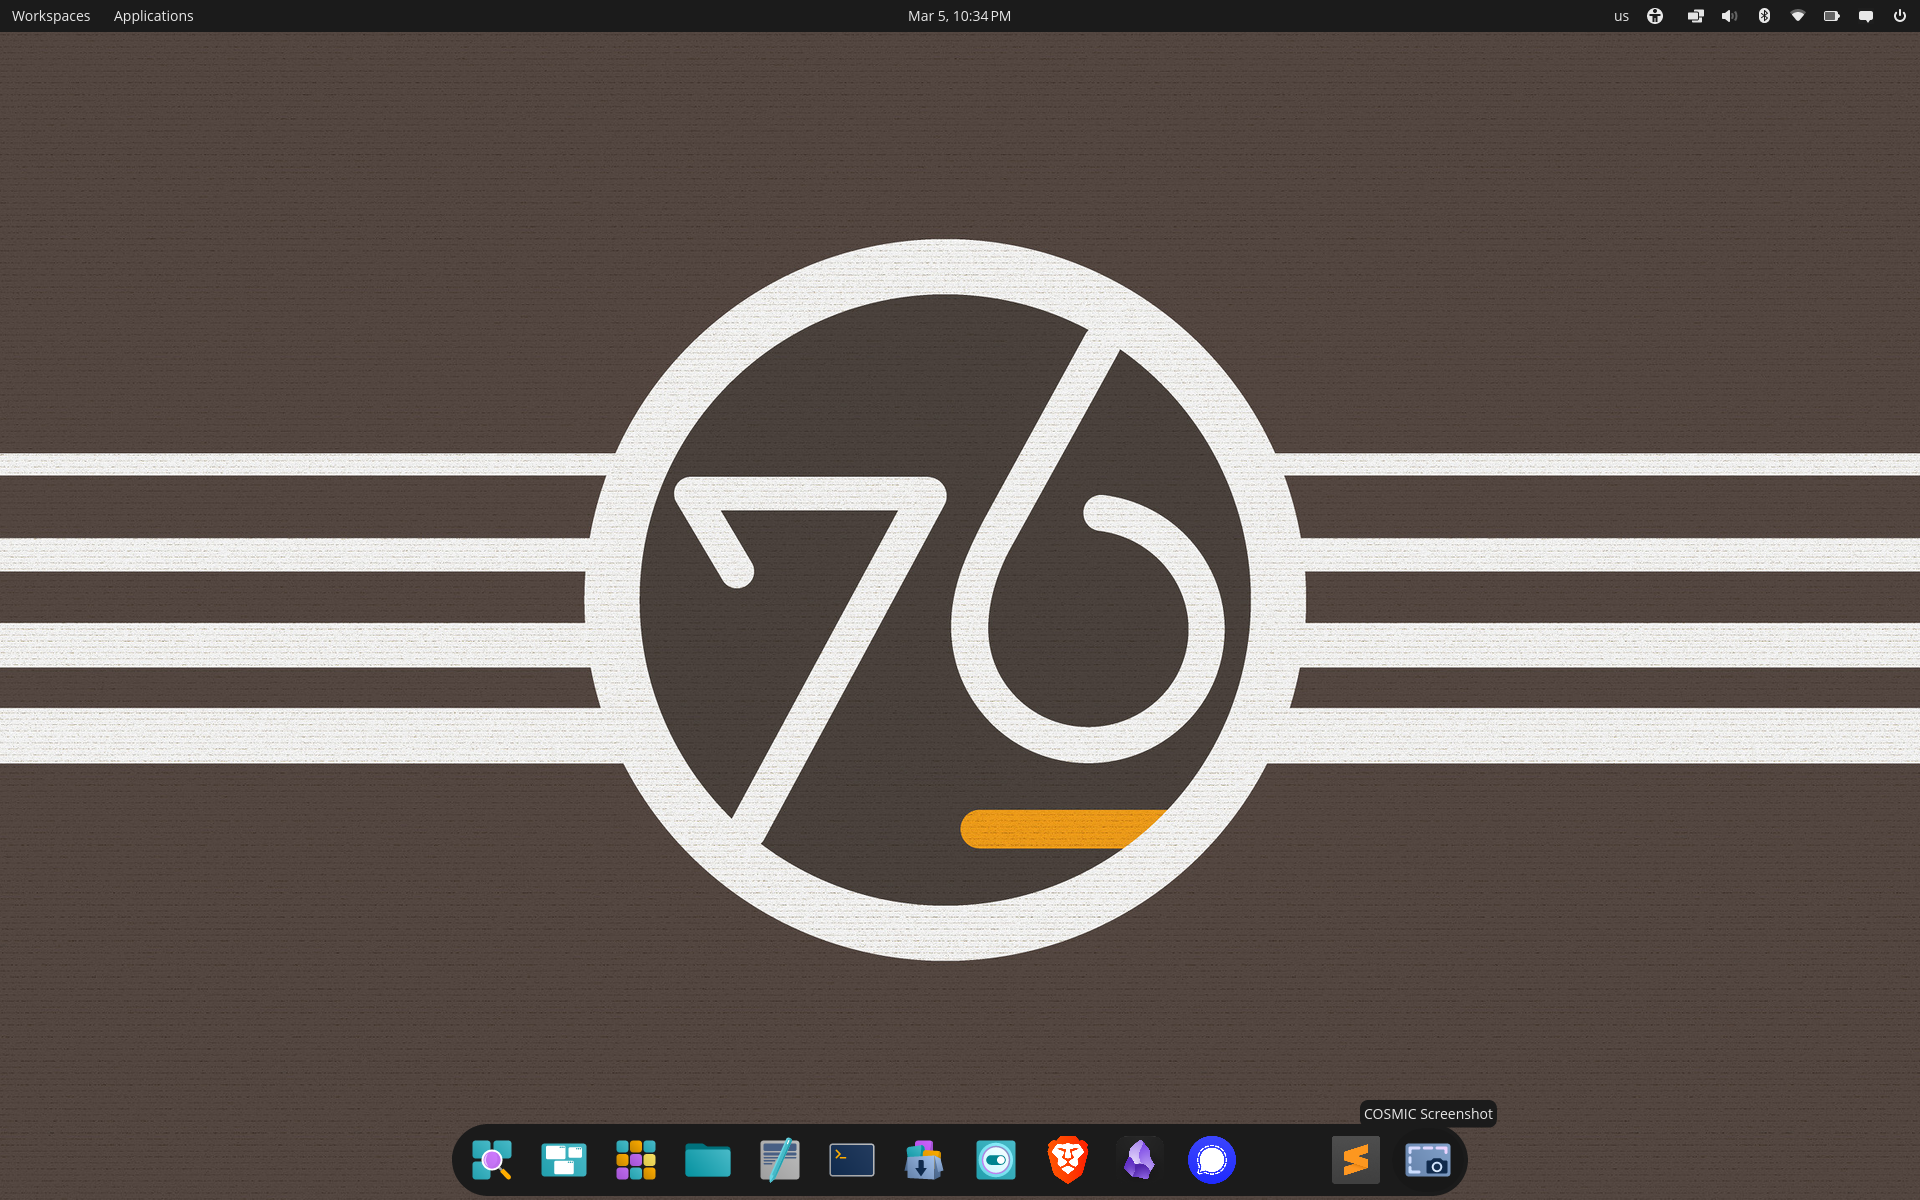Open the launcher search icon in dock
Screen dimensions: 1920x1200
491,1160
